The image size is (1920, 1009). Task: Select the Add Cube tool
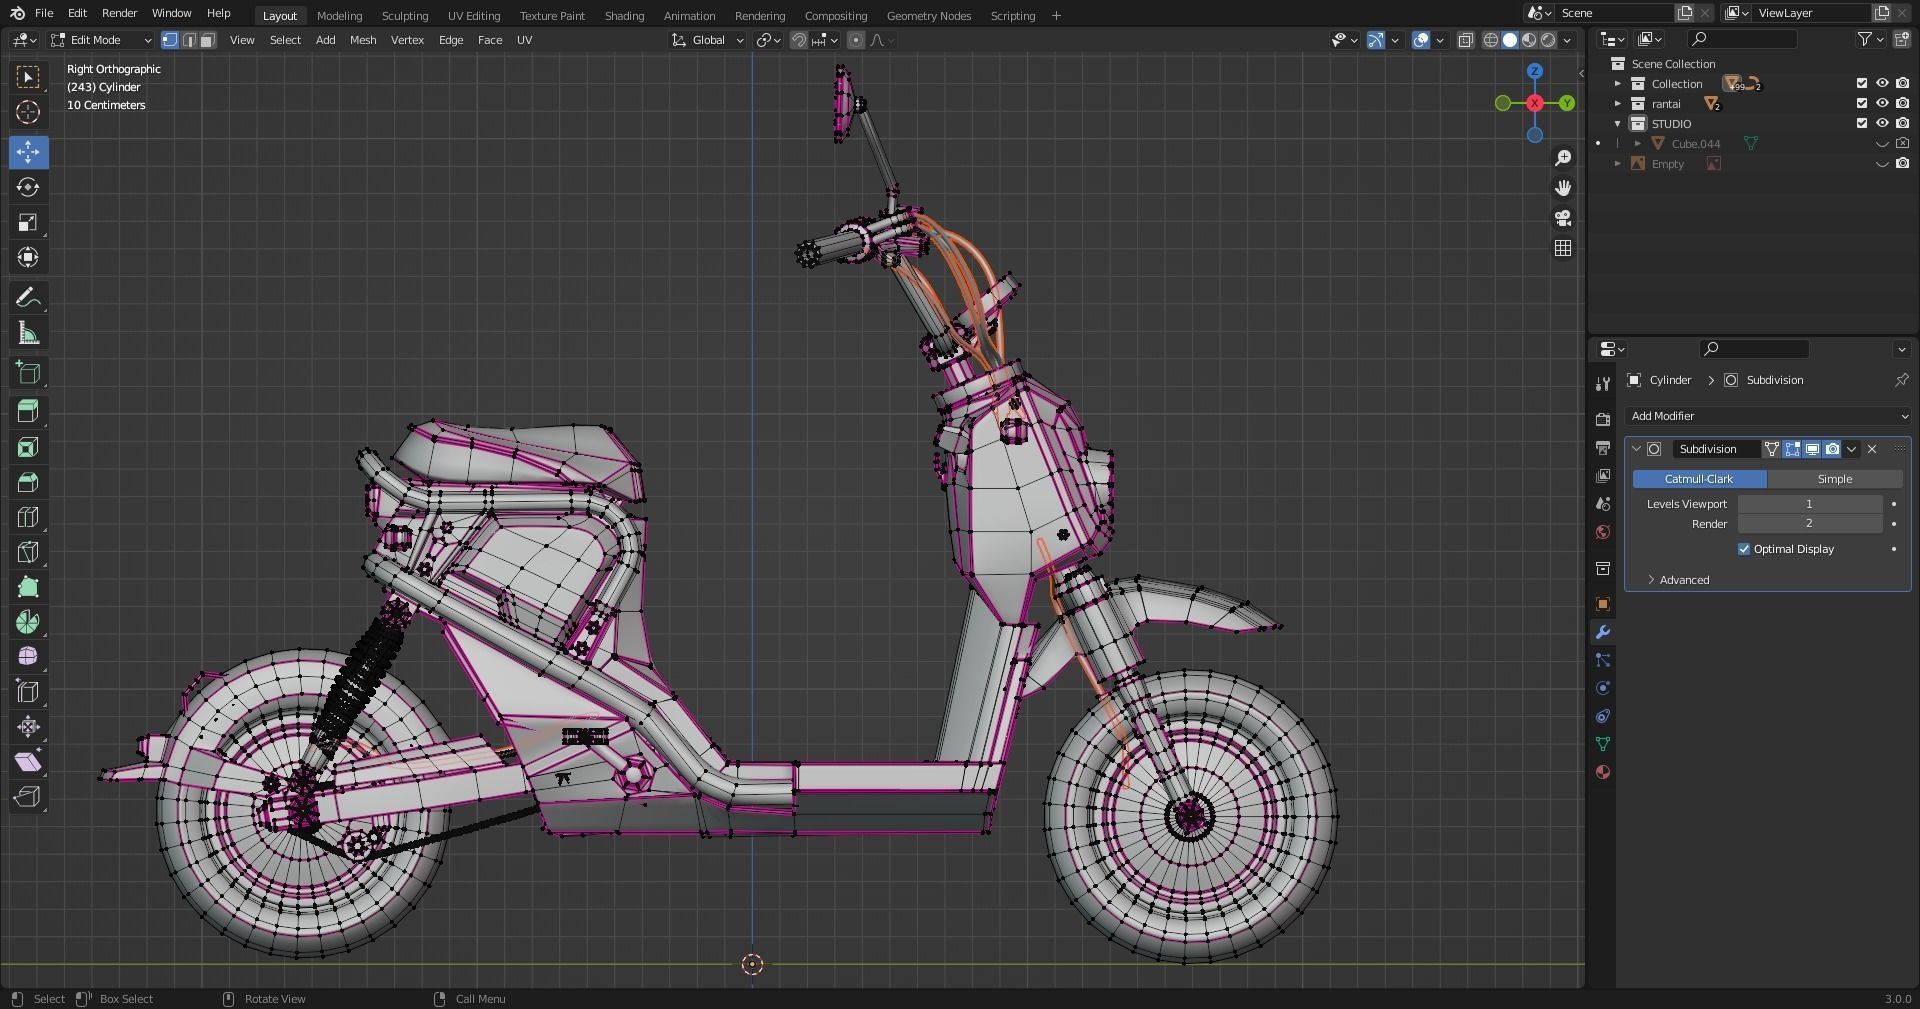tap(28, 373)
